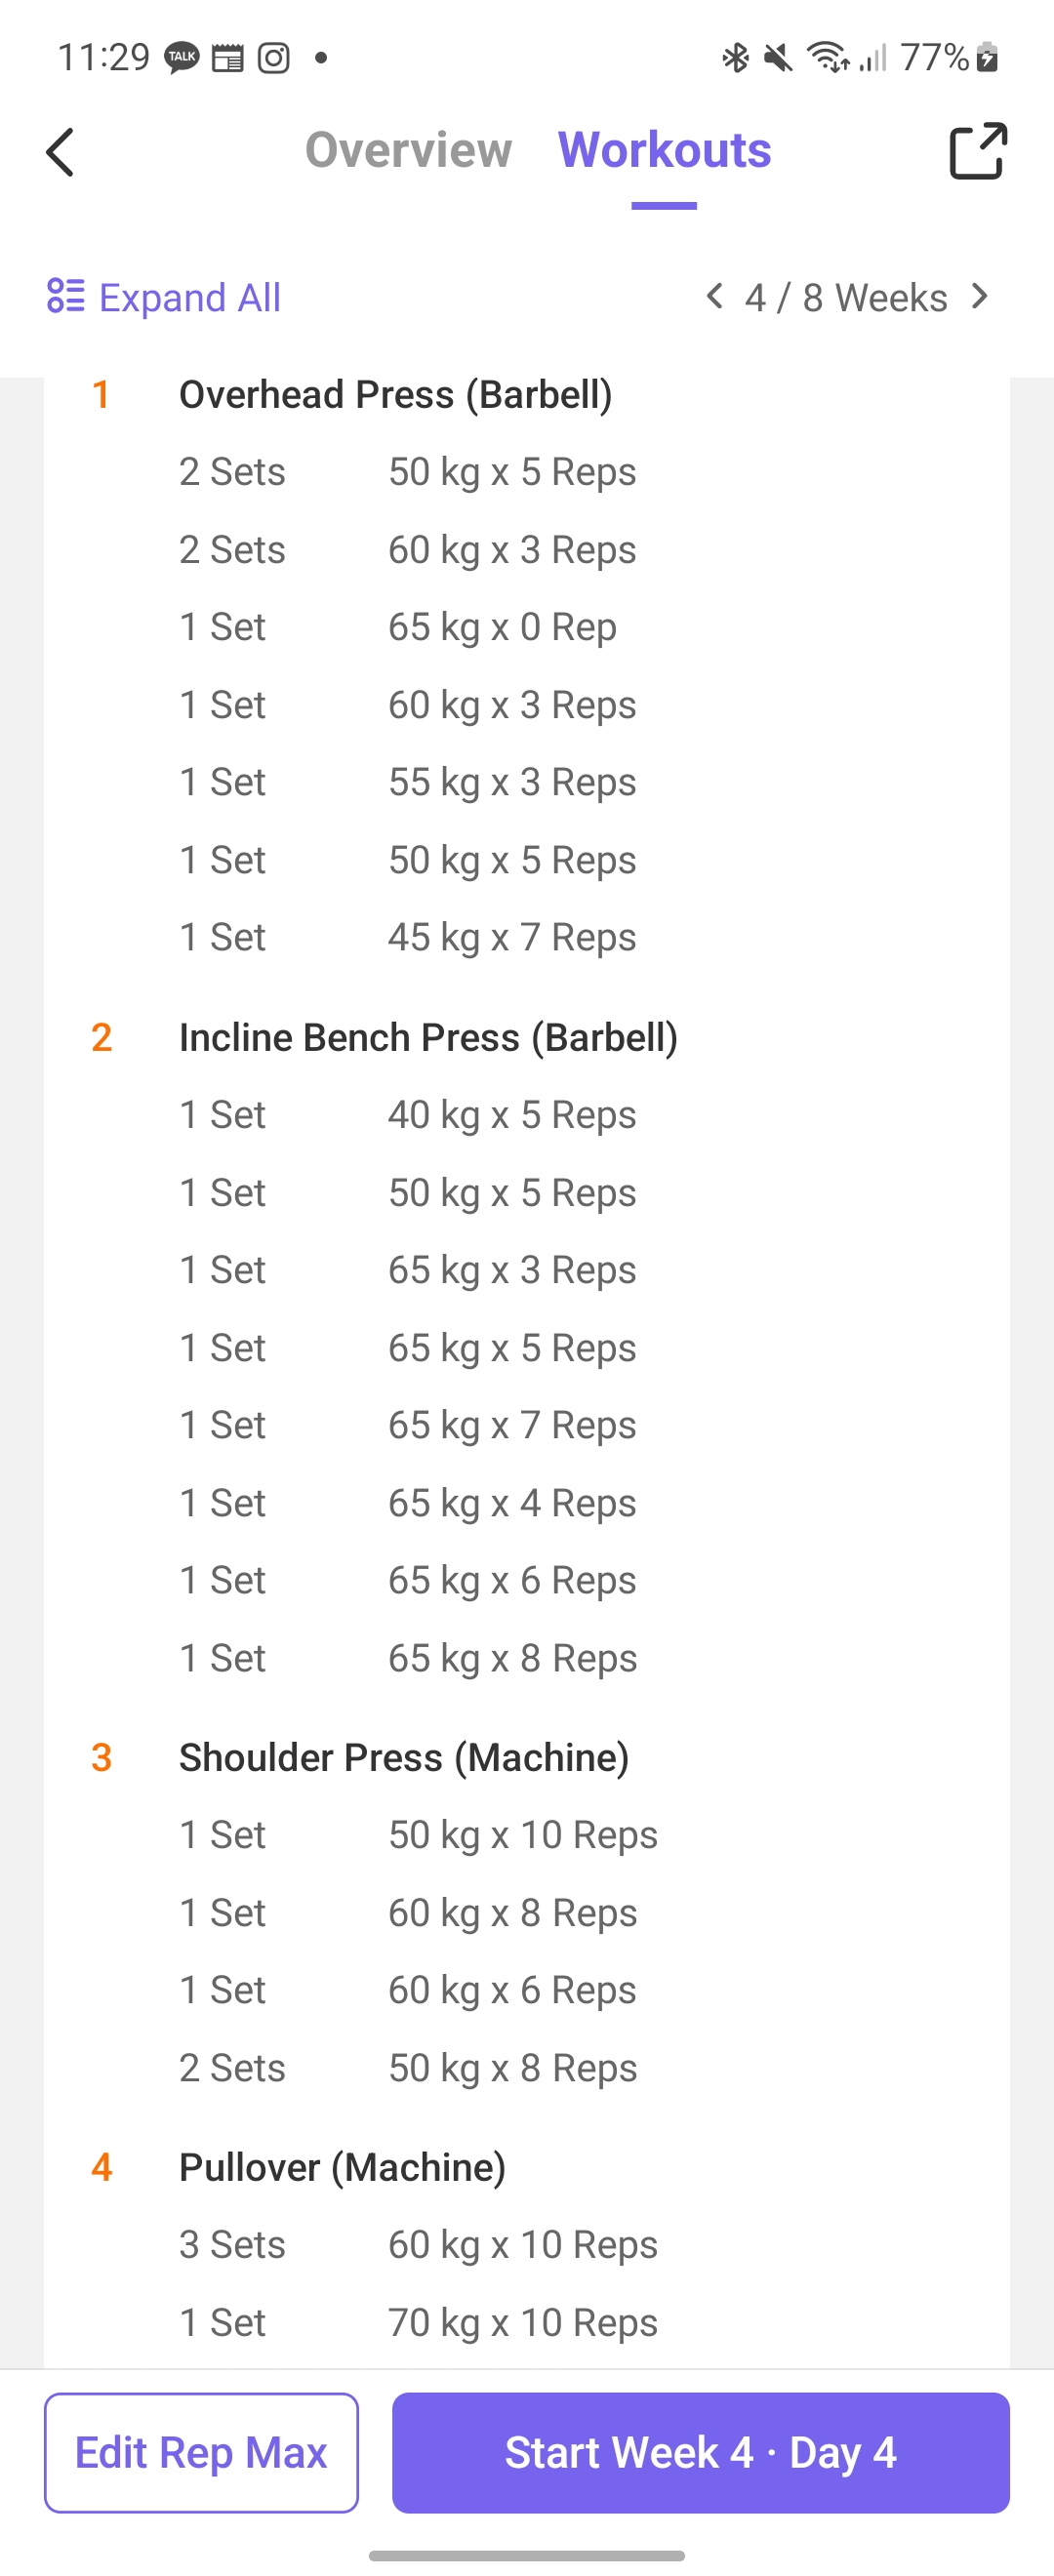1054x2576 pixels.
Task: Open the share/export icon
Action: (977, 151)
